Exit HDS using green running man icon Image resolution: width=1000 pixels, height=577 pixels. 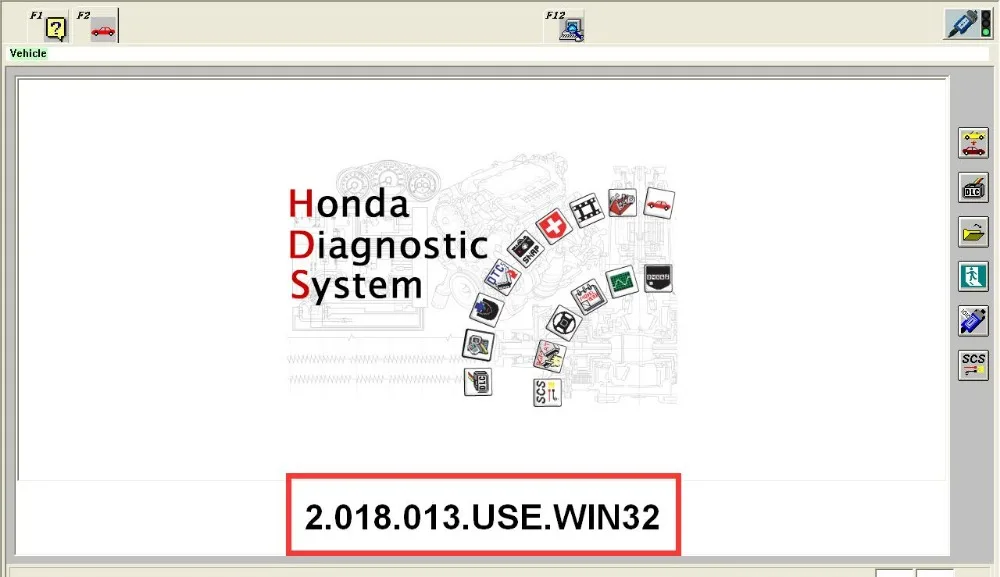point(973,277)
